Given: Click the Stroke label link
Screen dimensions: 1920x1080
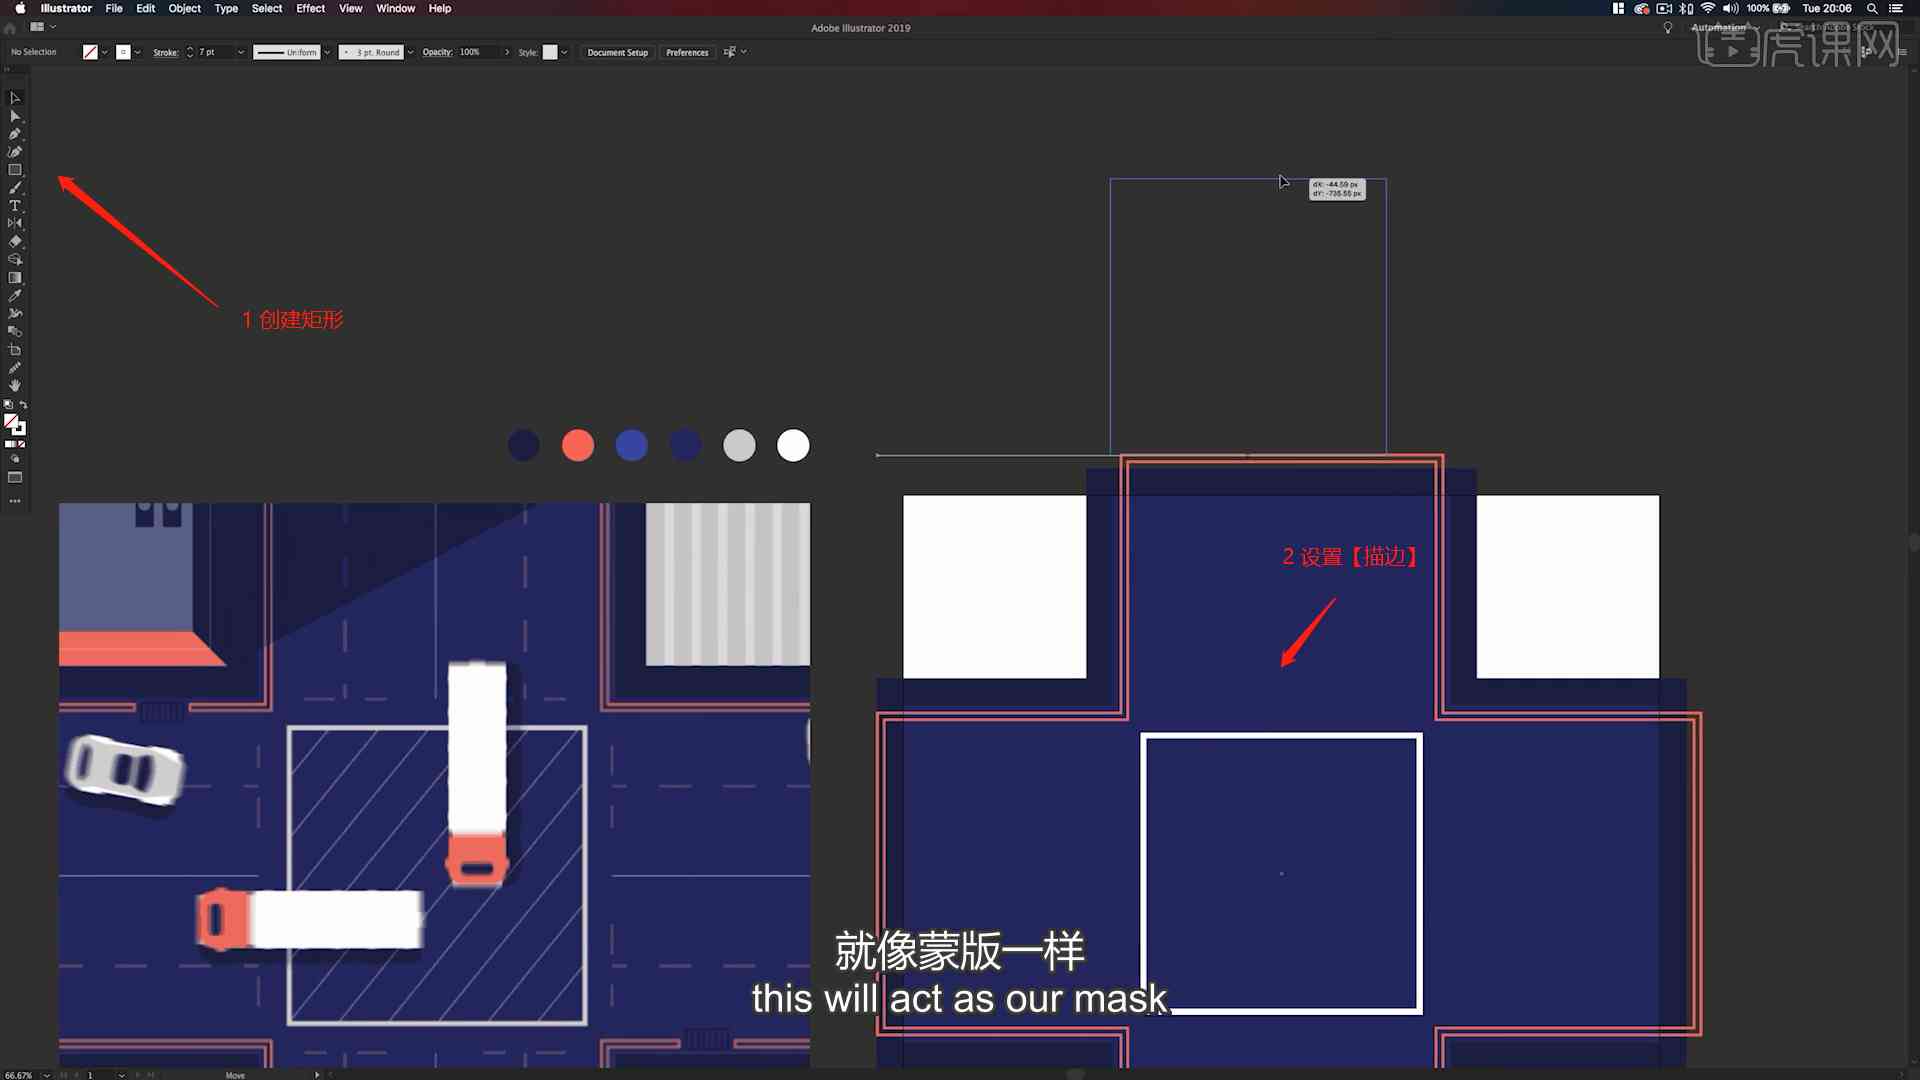Looking at the screenshot, I should point(165,52).
